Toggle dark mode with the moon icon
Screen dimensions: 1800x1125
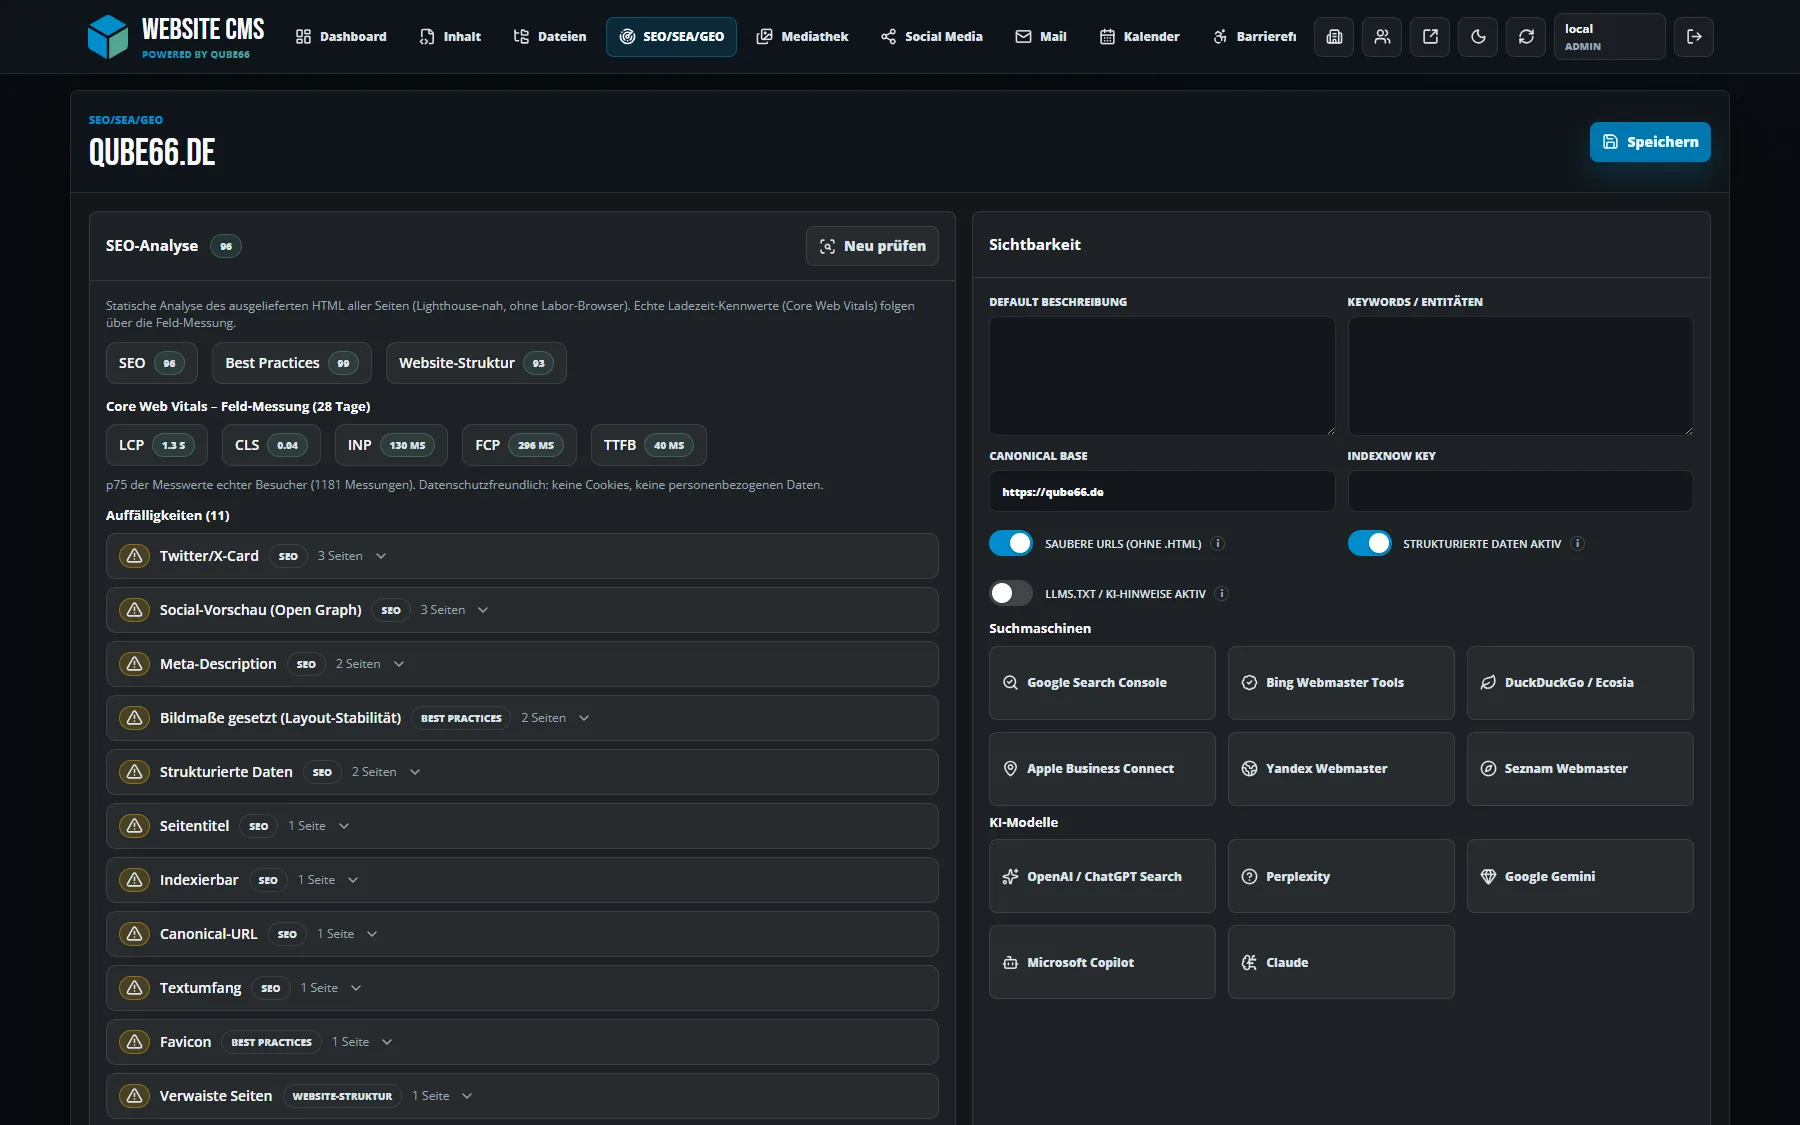tap(1478, 37)
